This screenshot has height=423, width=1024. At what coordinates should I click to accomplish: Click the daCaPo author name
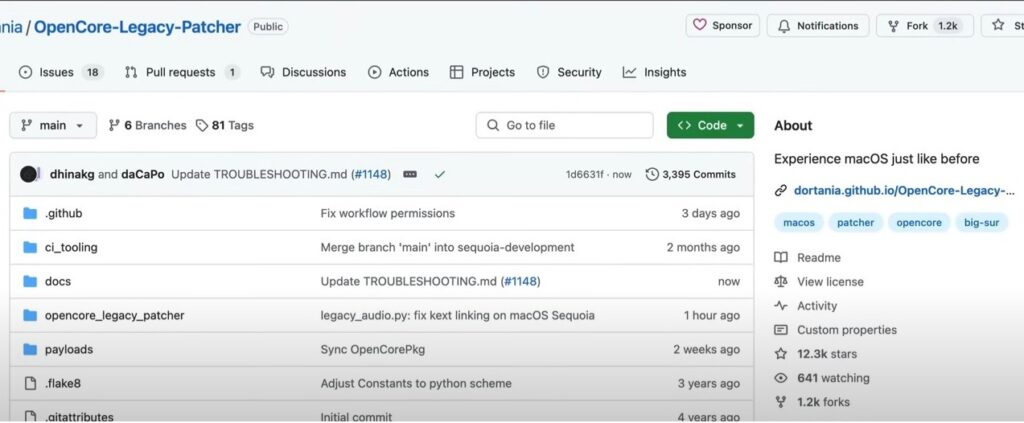[142, 174]
